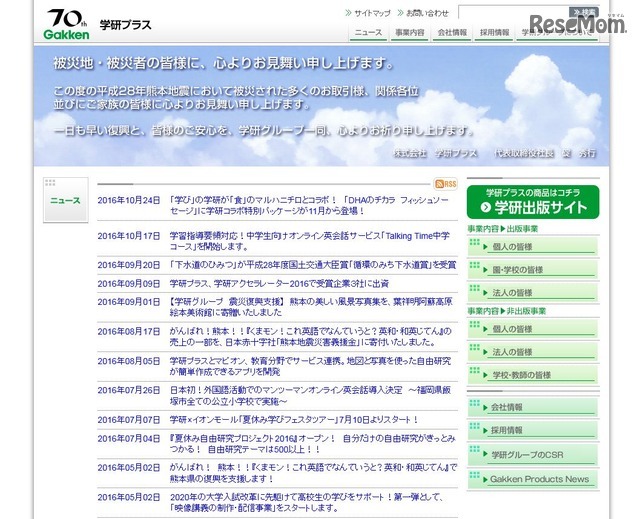This screenshot has height=519, width=640.
Task: Select the 会社情報 navigation tab
Action: click(452, 33)
